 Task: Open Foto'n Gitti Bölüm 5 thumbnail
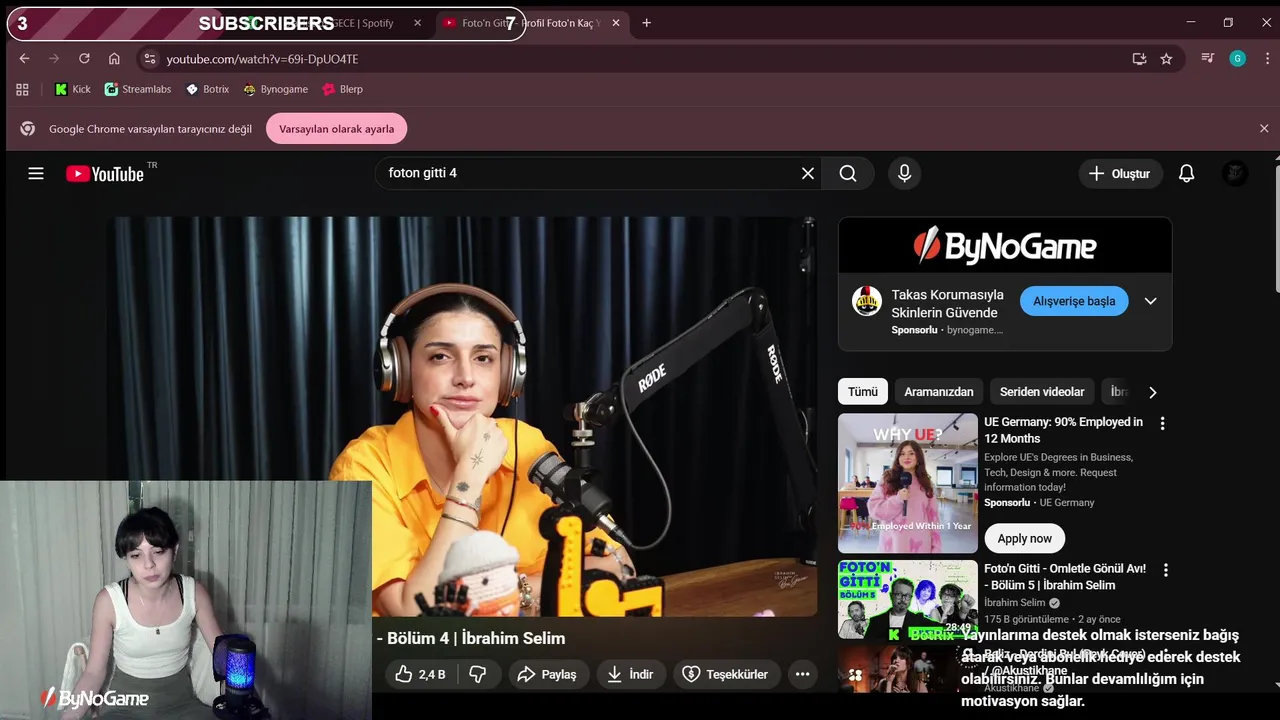pos(908,599)
